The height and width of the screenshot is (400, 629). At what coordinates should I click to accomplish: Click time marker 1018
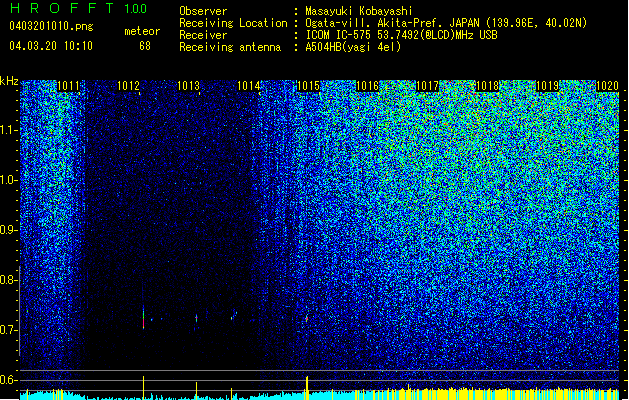point(487,86)
